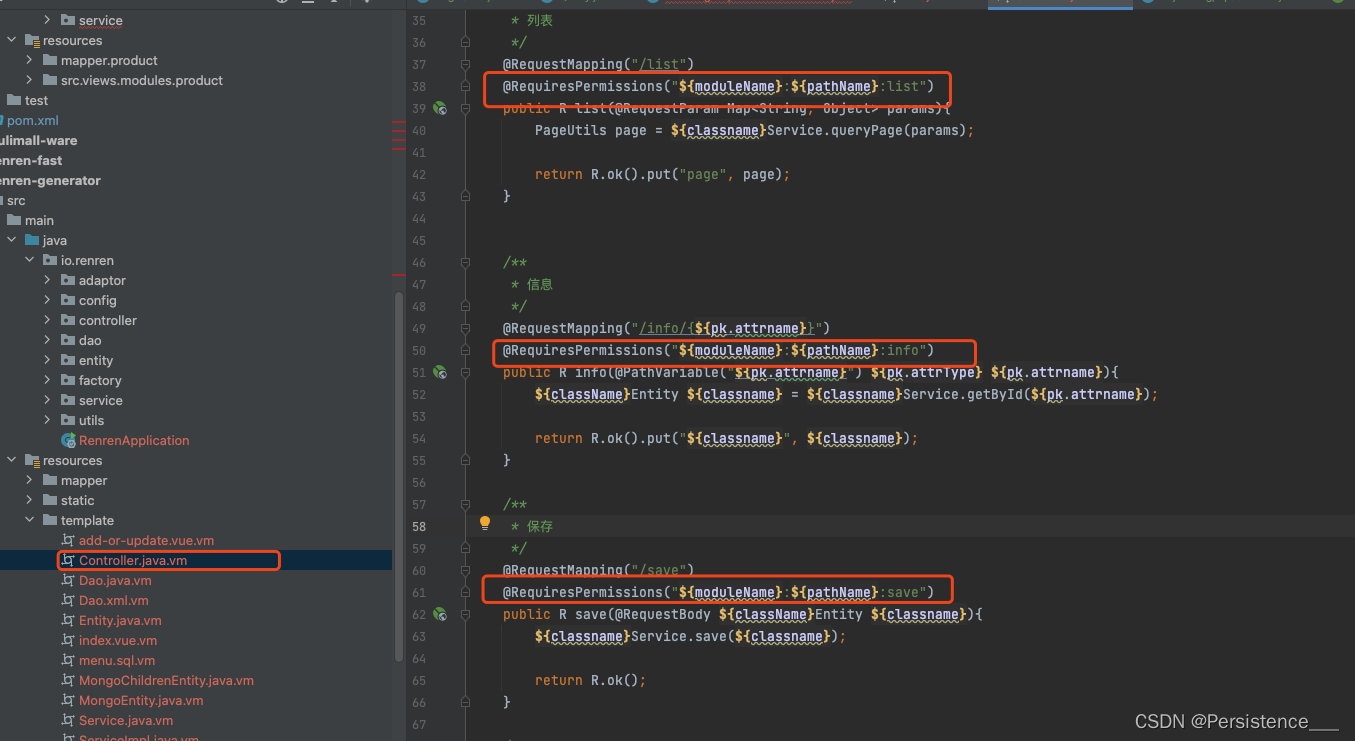Expand the utils package

coord(48,420)
